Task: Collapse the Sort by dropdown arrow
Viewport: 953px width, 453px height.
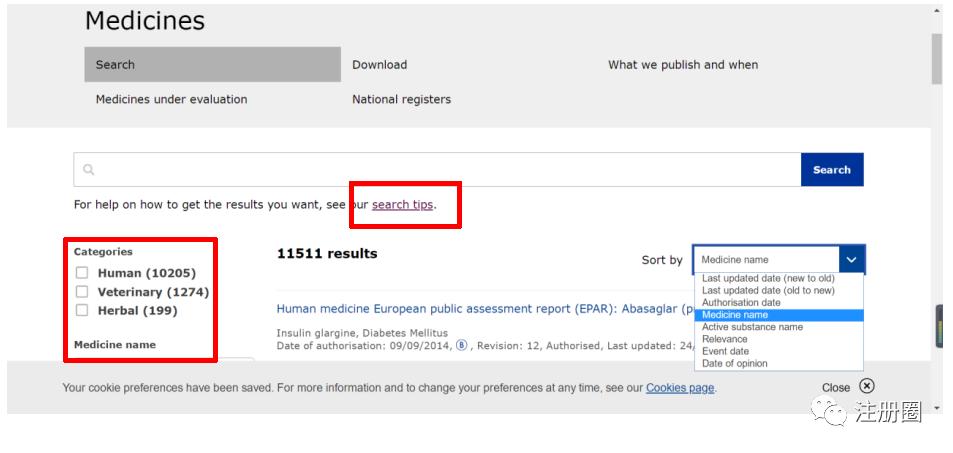Action: click(851, 259)
